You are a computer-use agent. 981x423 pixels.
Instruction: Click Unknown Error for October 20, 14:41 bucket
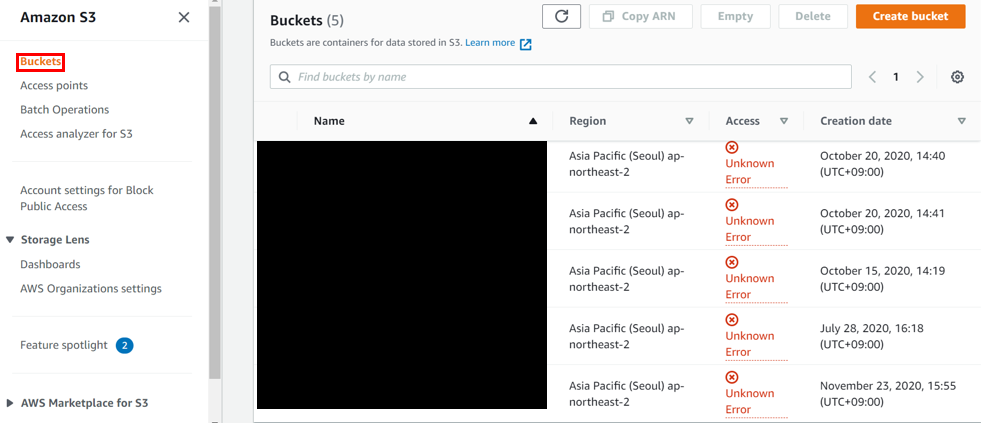(756, 229)
